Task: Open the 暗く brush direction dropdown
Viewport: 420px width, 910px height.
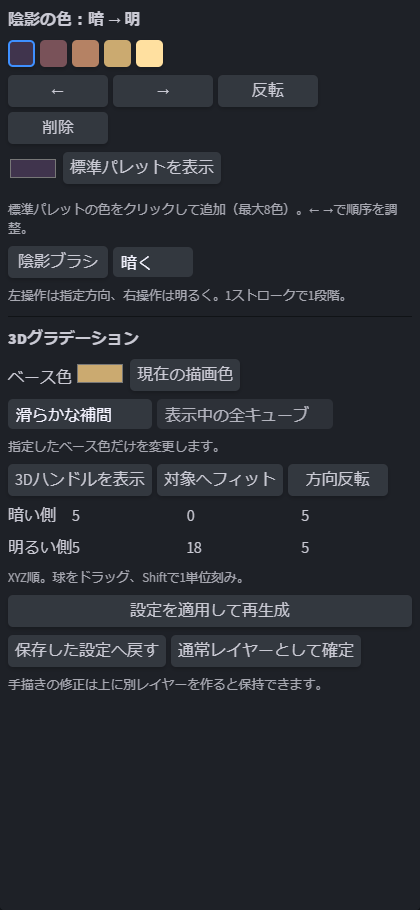Action: pyautogui.click(x=153, y=262)
